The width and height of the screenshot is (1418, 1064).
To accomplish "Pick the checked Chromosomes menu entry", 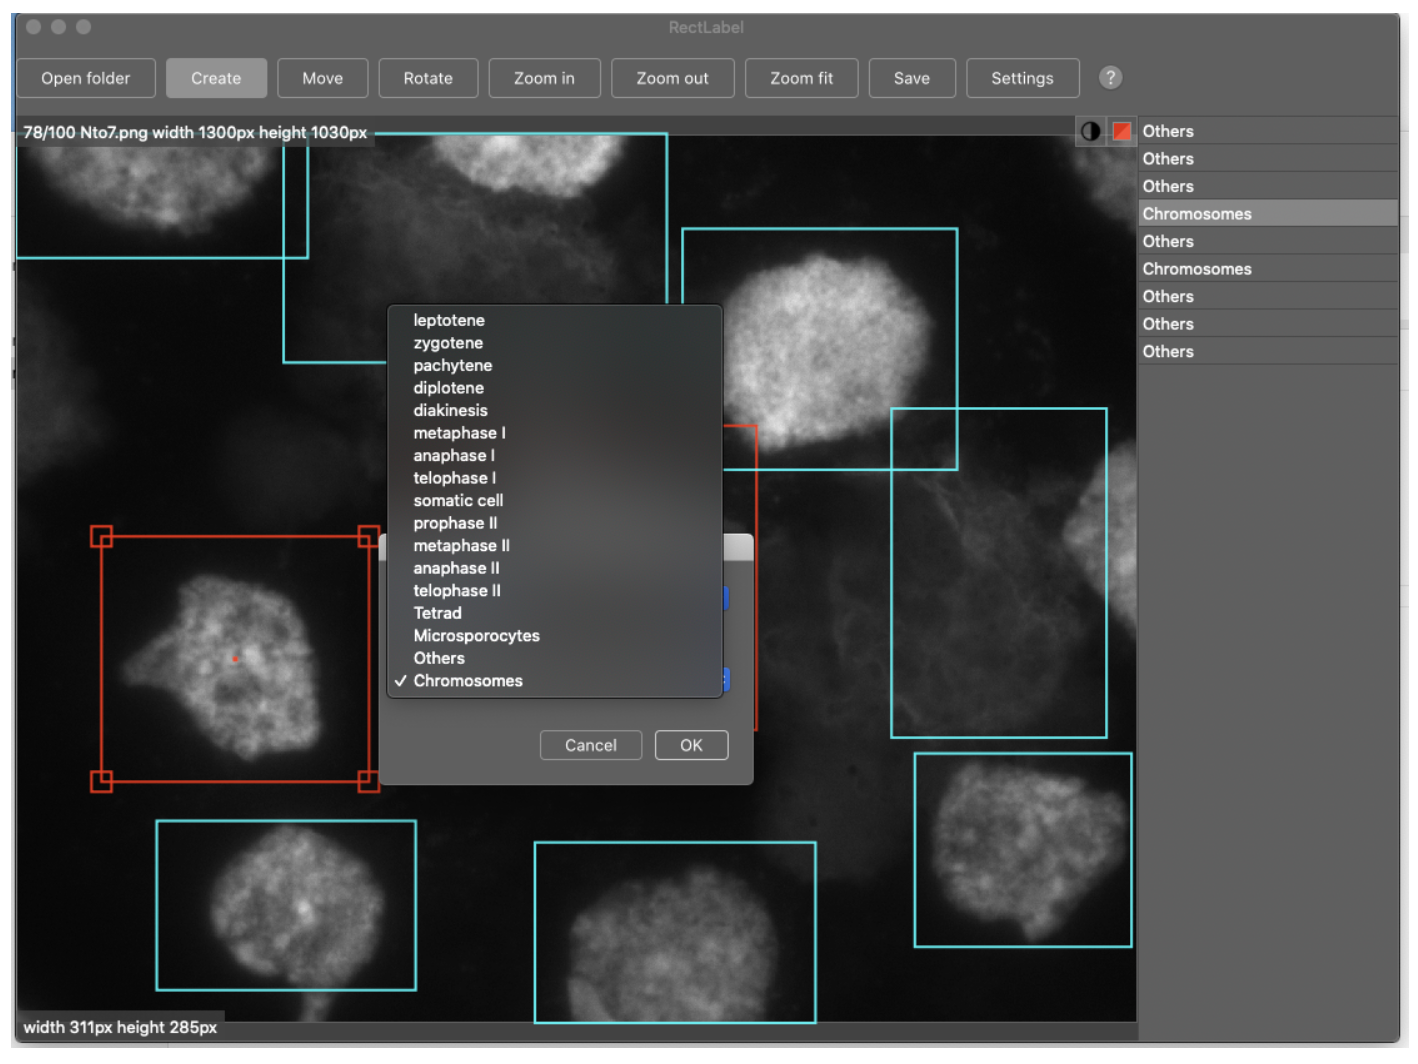I will [x=468, y=681].
